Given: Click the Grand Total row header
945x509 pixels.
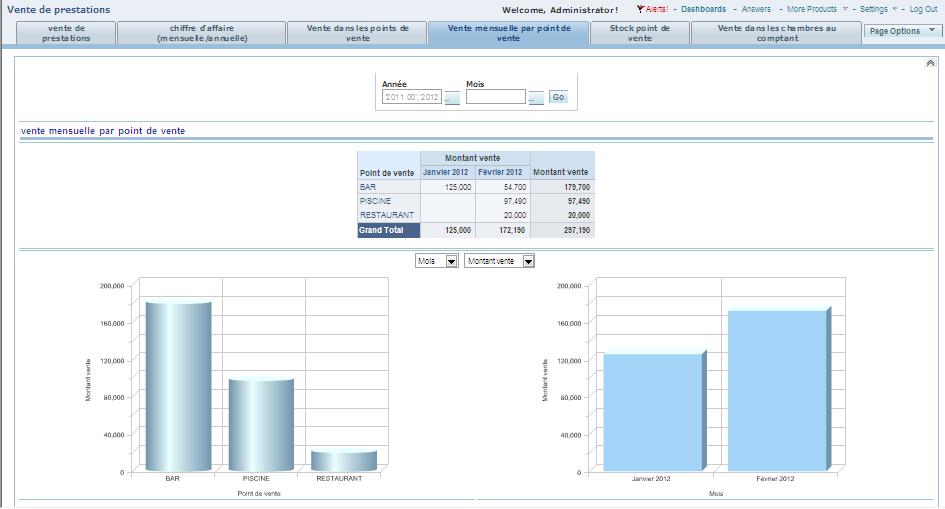Looking at the screenshot, I should pos(389,230).
